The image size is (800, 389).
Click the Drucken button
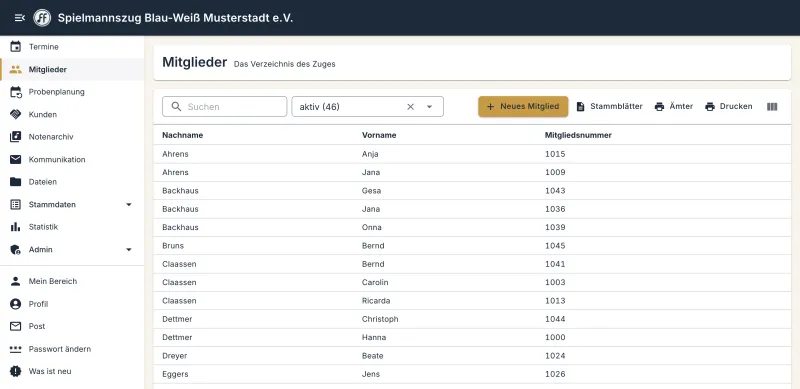pos(729,107)
